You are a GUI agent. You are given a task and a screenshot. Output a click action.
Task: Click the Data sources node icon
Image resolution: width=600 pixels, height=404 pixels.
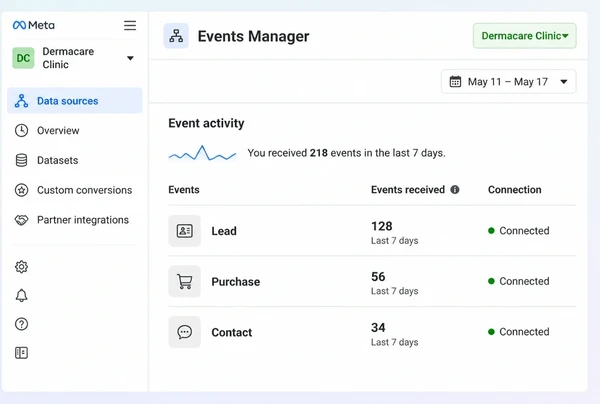point(21,101)
